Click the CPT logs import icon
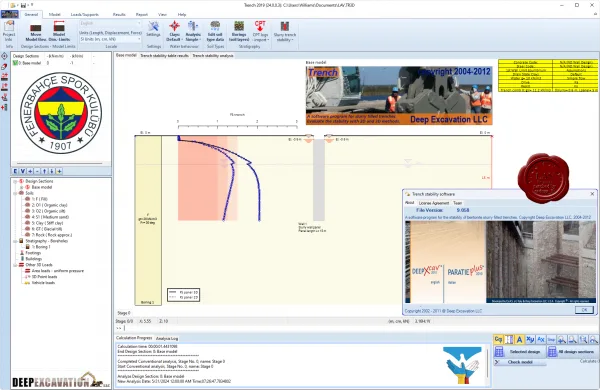The image size is (600, 390). tap(260, 31)
